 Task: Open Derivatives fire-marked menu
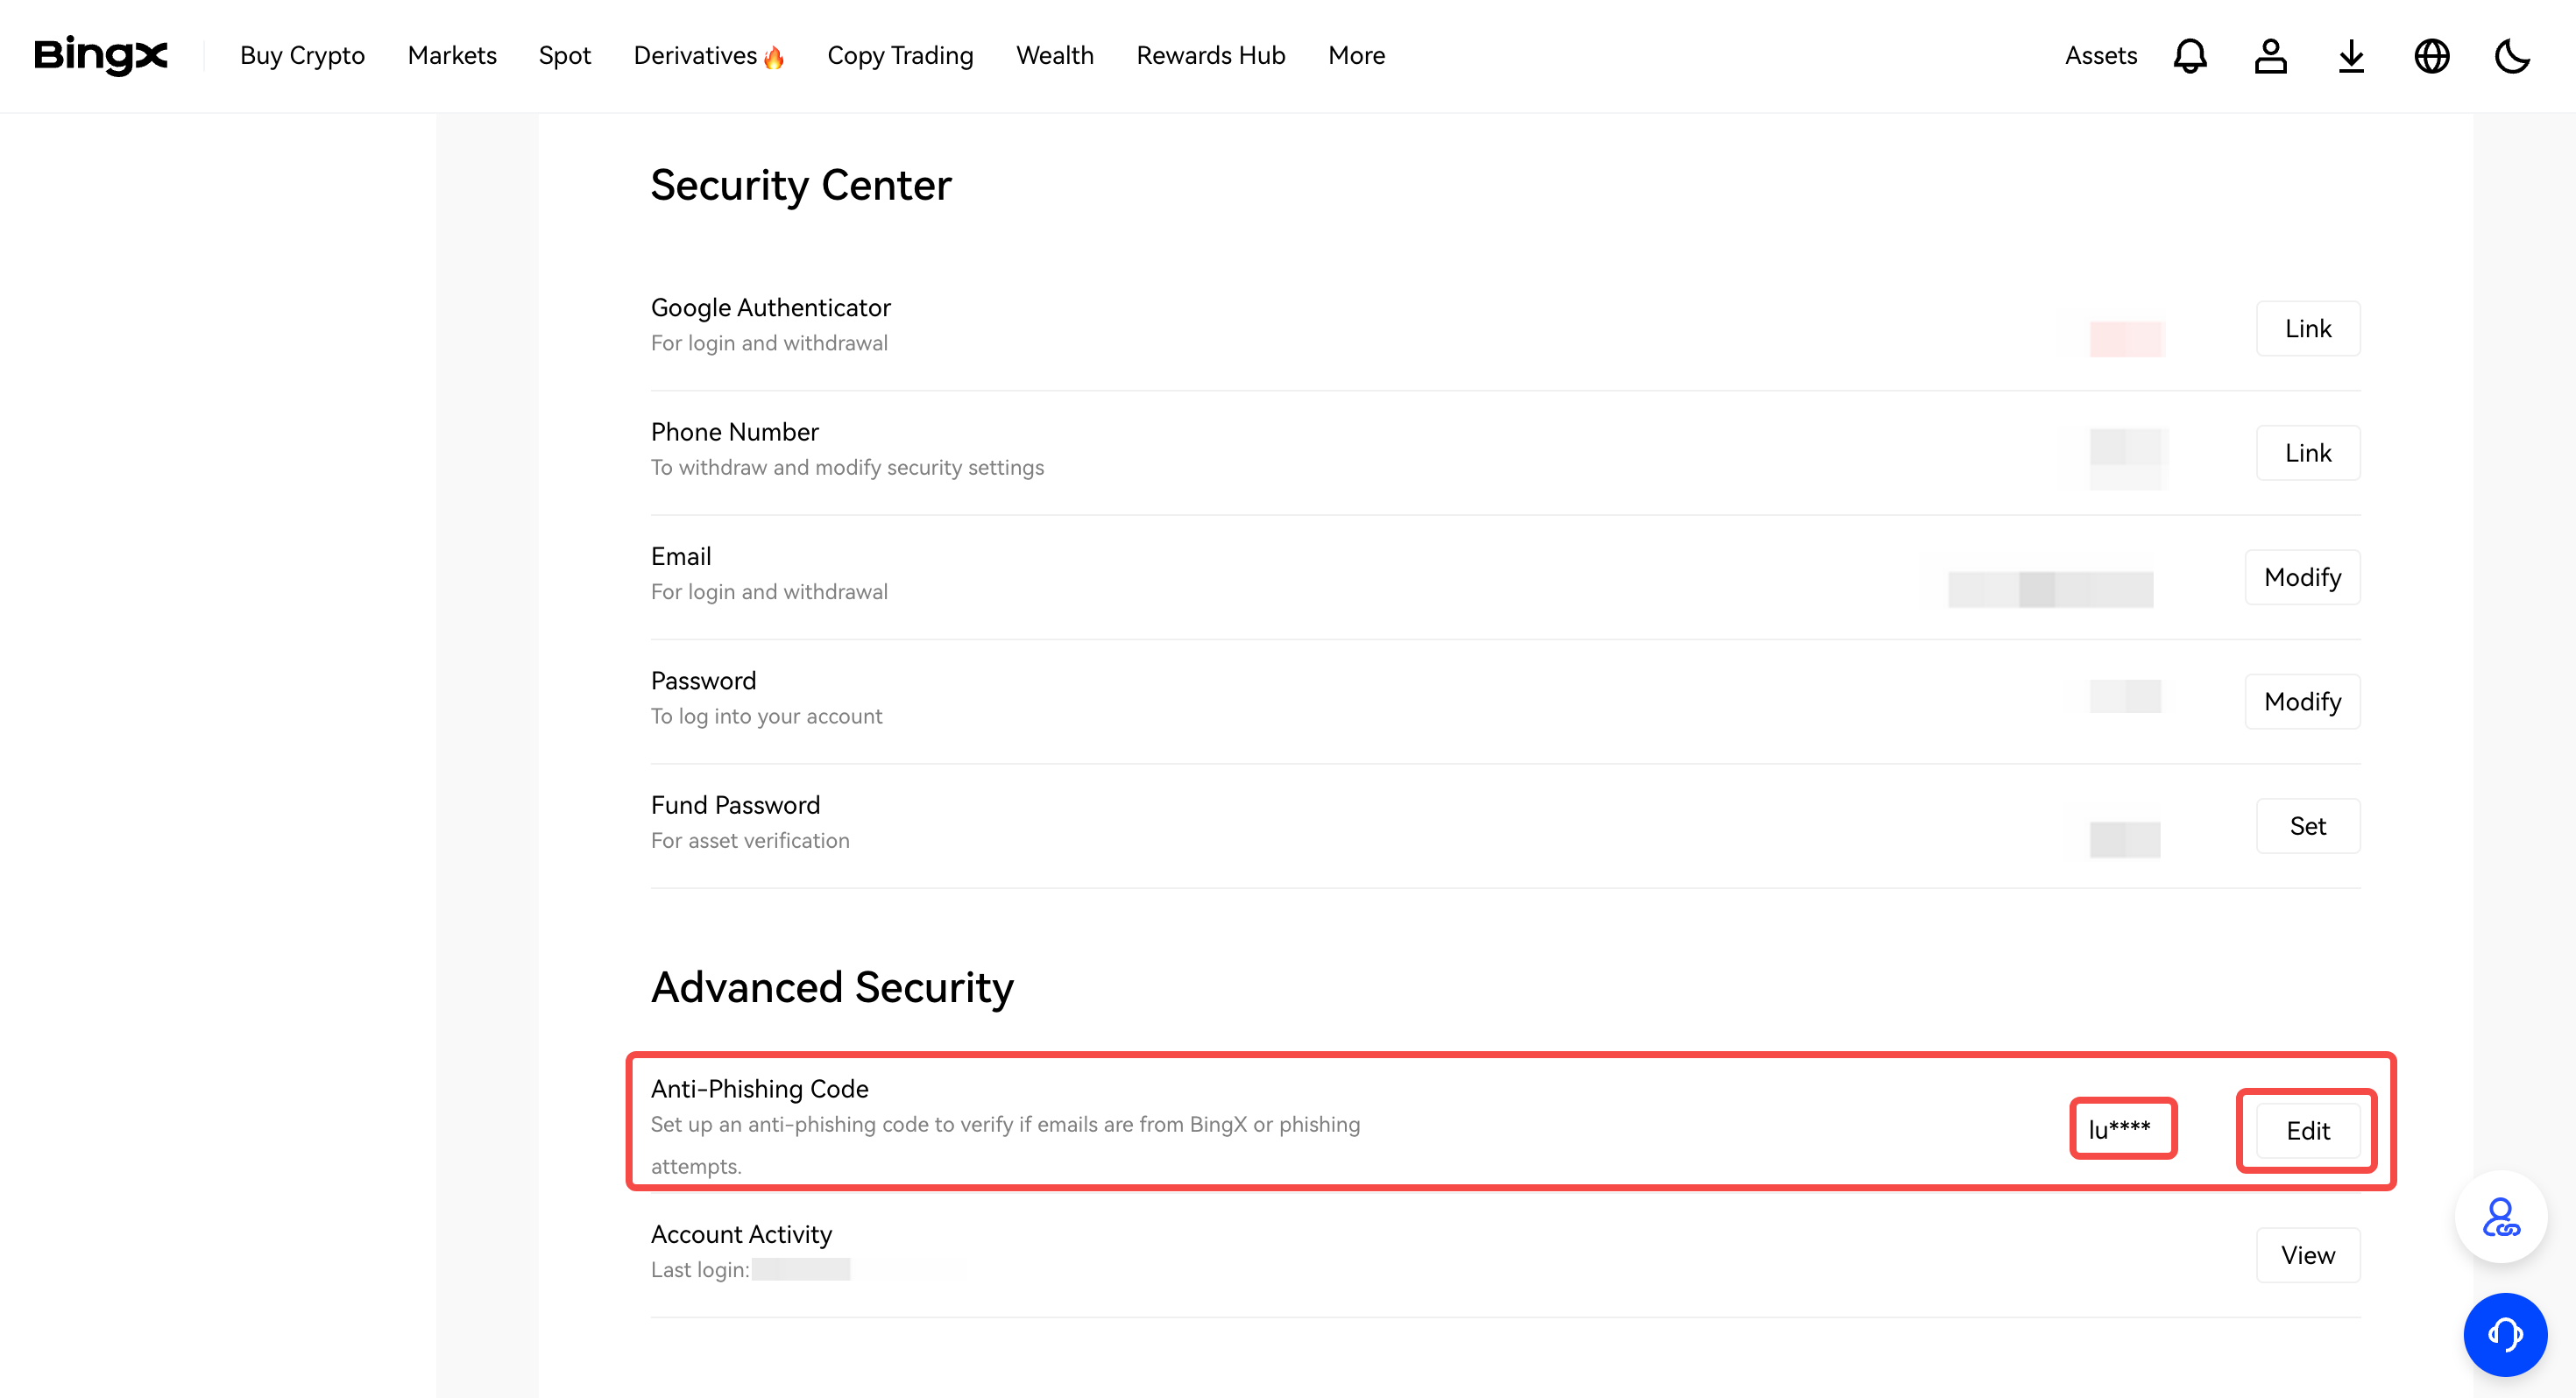point(708,56)
